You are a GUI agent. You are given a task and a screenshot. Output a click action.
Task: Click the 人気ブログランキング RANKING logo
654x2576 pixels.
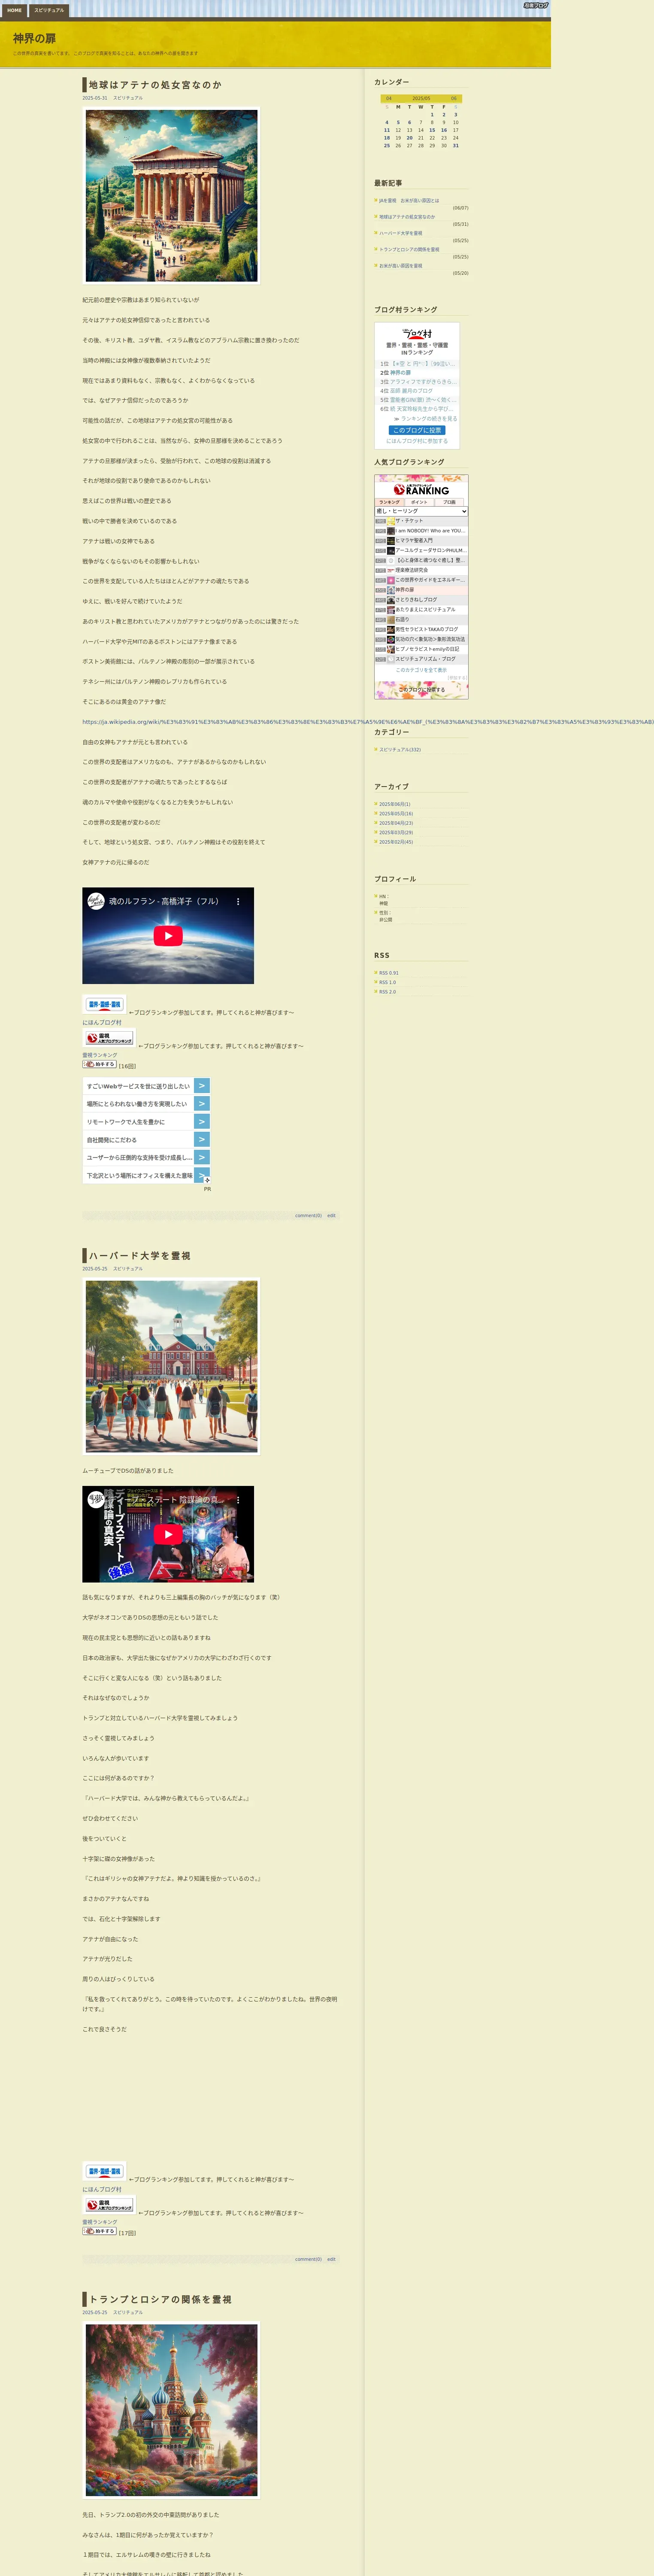coord(421,489)
